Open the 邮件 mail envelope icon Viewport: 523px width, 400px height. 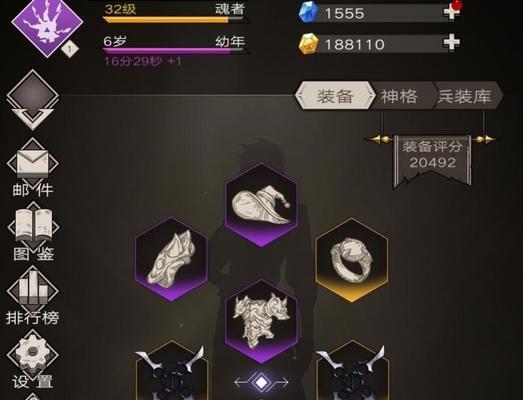[x=33, y=164]
